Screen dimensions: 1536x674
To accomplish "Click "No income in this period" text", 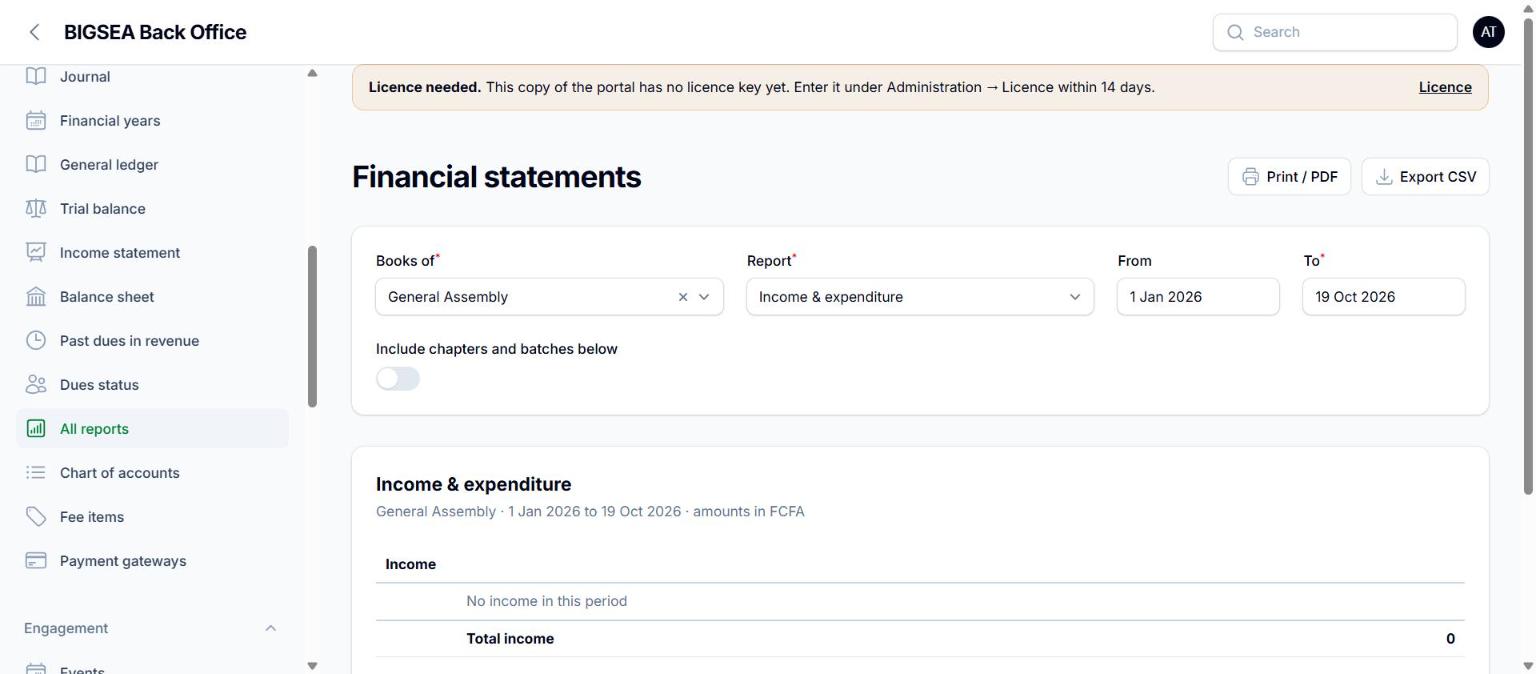I will click(x=547, y=601).
